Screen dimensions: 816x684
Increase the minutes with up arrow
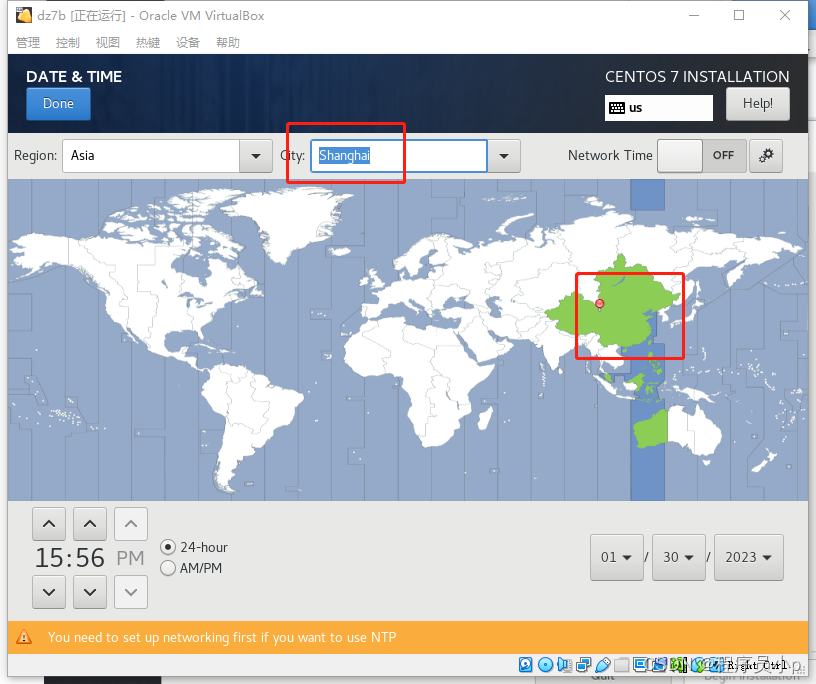pyautogui.click(x=90, y=524)
